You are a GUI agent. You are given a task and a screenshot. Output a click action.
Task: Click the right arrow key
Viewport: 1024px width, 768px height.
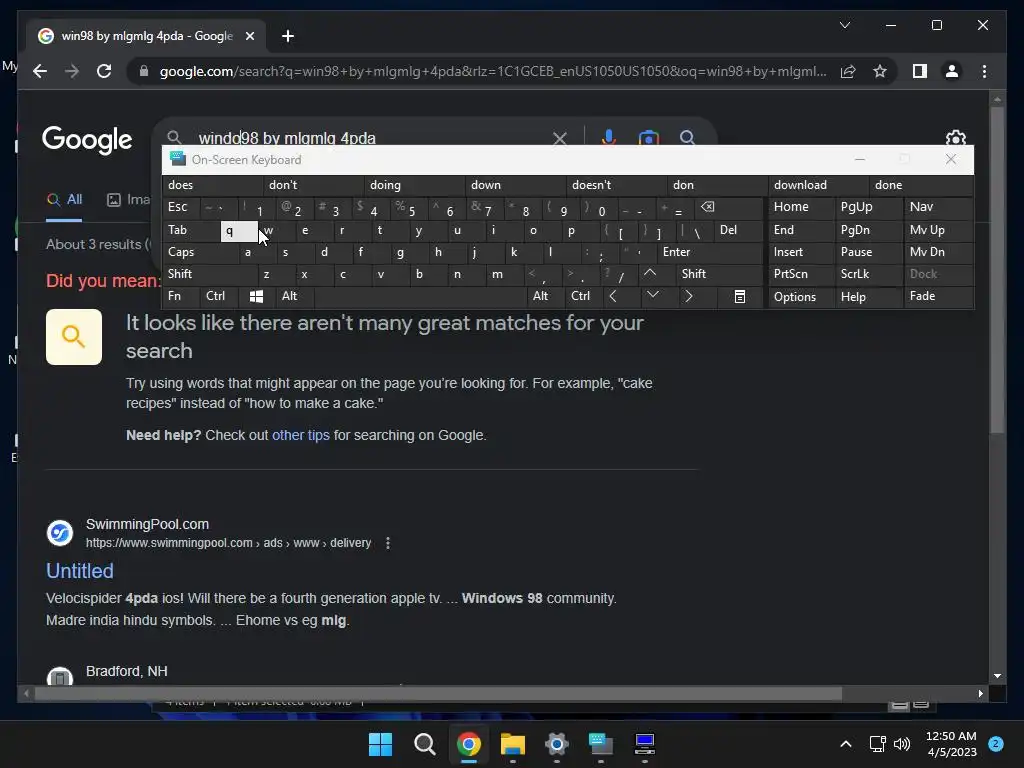click(688, 296)
